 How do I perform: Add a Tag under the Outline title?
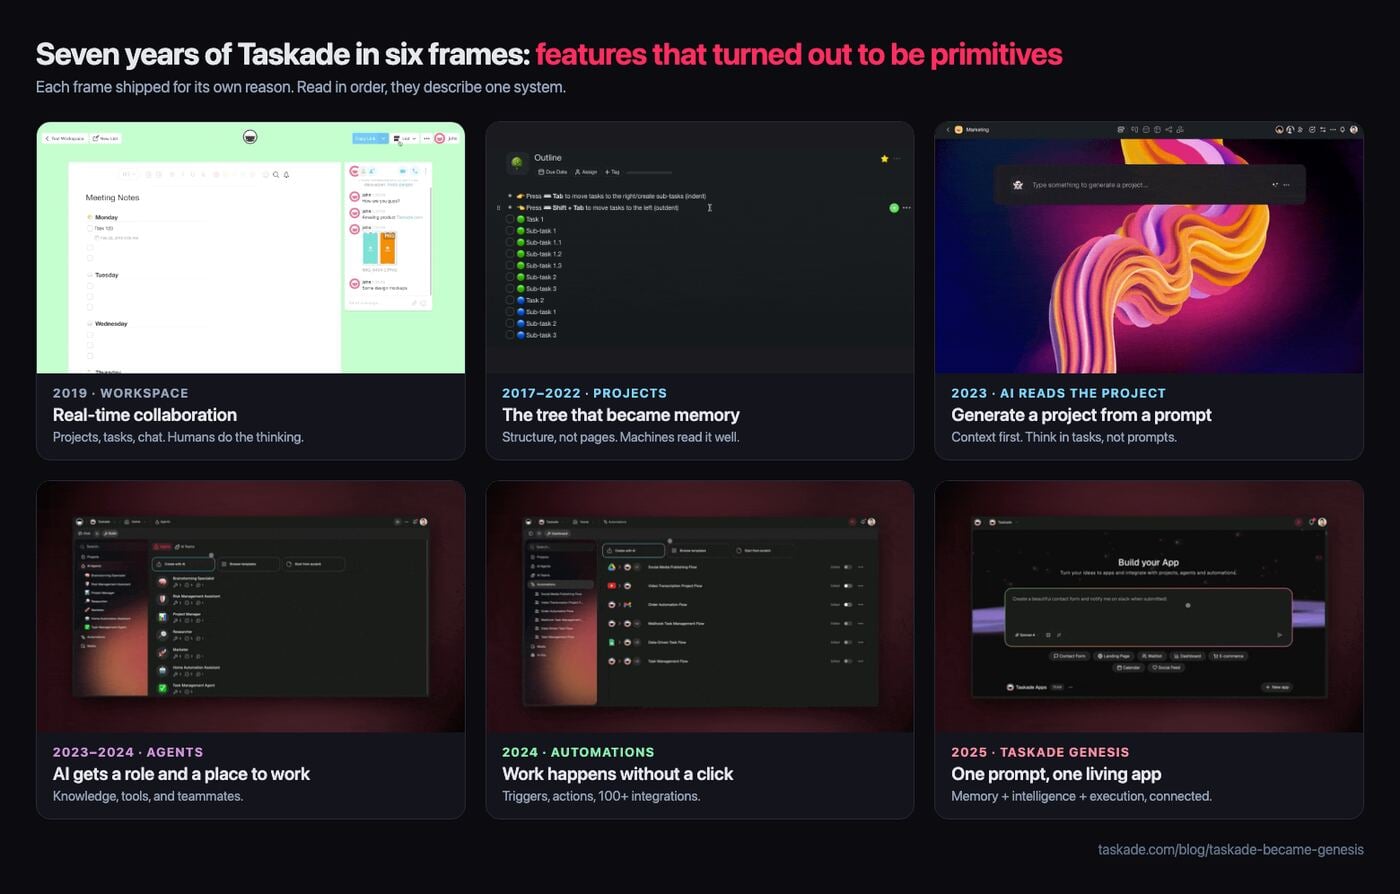(x=612, y=172)
